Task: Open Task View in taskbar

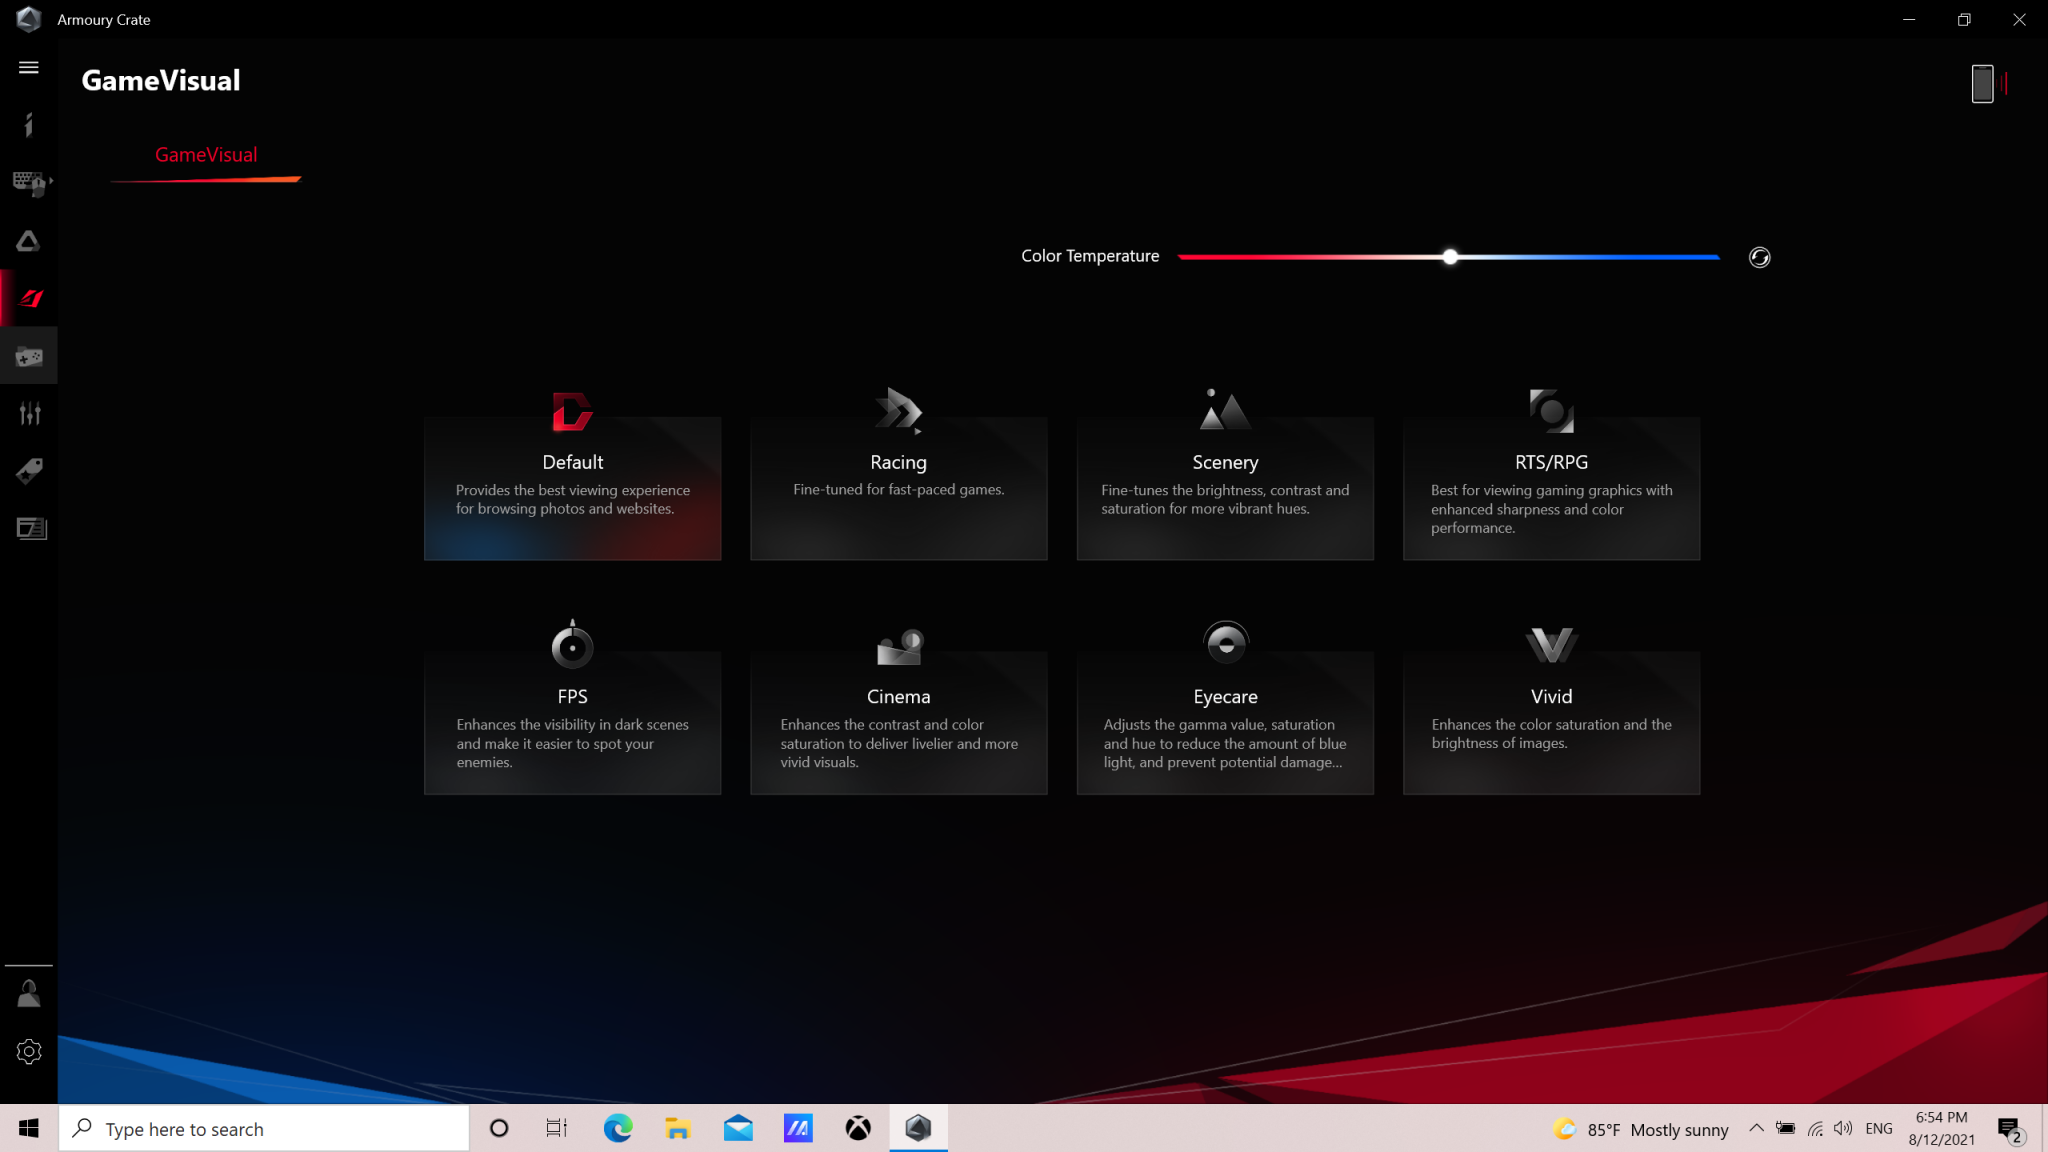Action: [557, 1128]
